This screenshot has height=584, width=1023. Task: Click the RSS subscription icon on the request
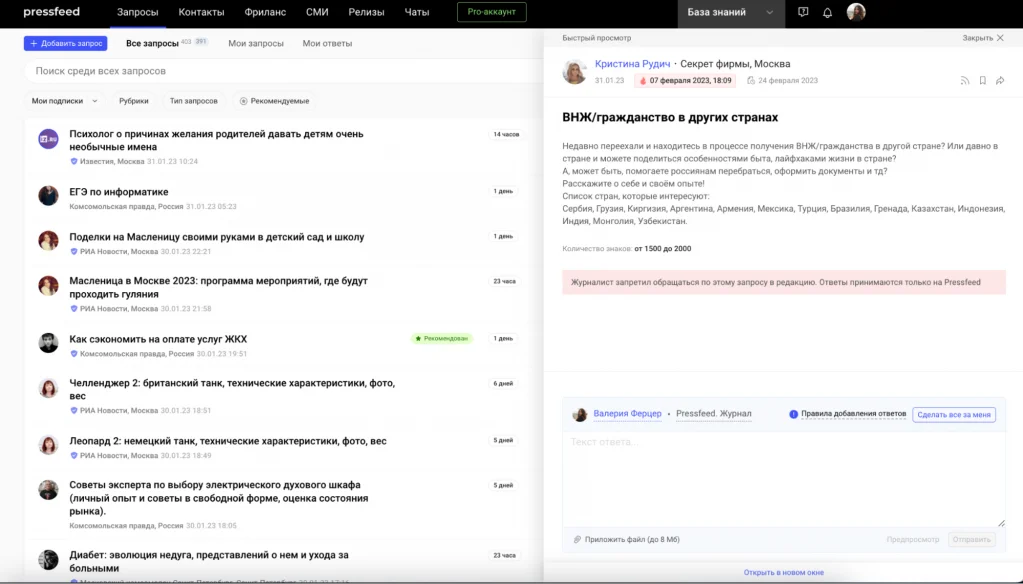(965, 80)
